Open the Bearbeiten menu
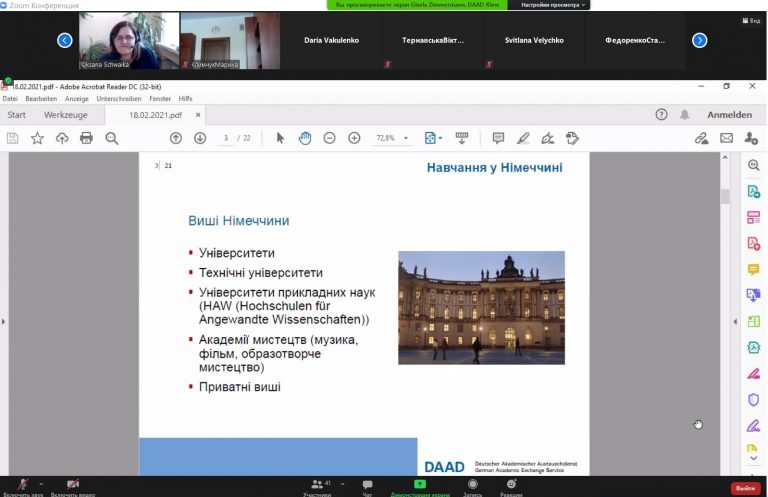The image size is (768, 497). click(41, 99)
